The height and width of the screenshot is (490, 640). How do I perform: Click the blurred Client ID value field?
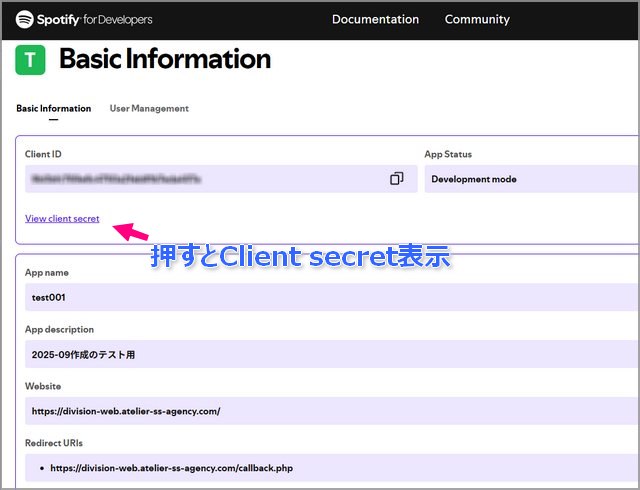click(200, 179)
